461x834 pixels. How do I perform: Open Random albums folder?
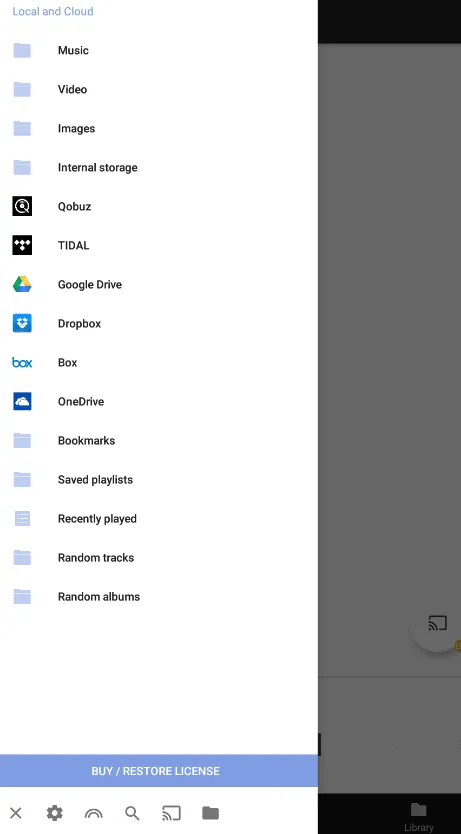[159, 597]
